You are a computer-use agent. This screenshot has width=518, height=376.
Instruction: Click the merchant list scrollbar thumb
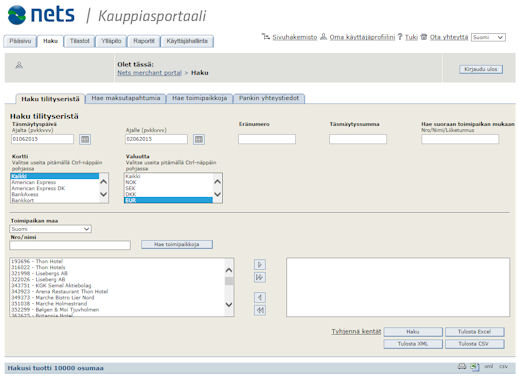click(x=229, y=281)
